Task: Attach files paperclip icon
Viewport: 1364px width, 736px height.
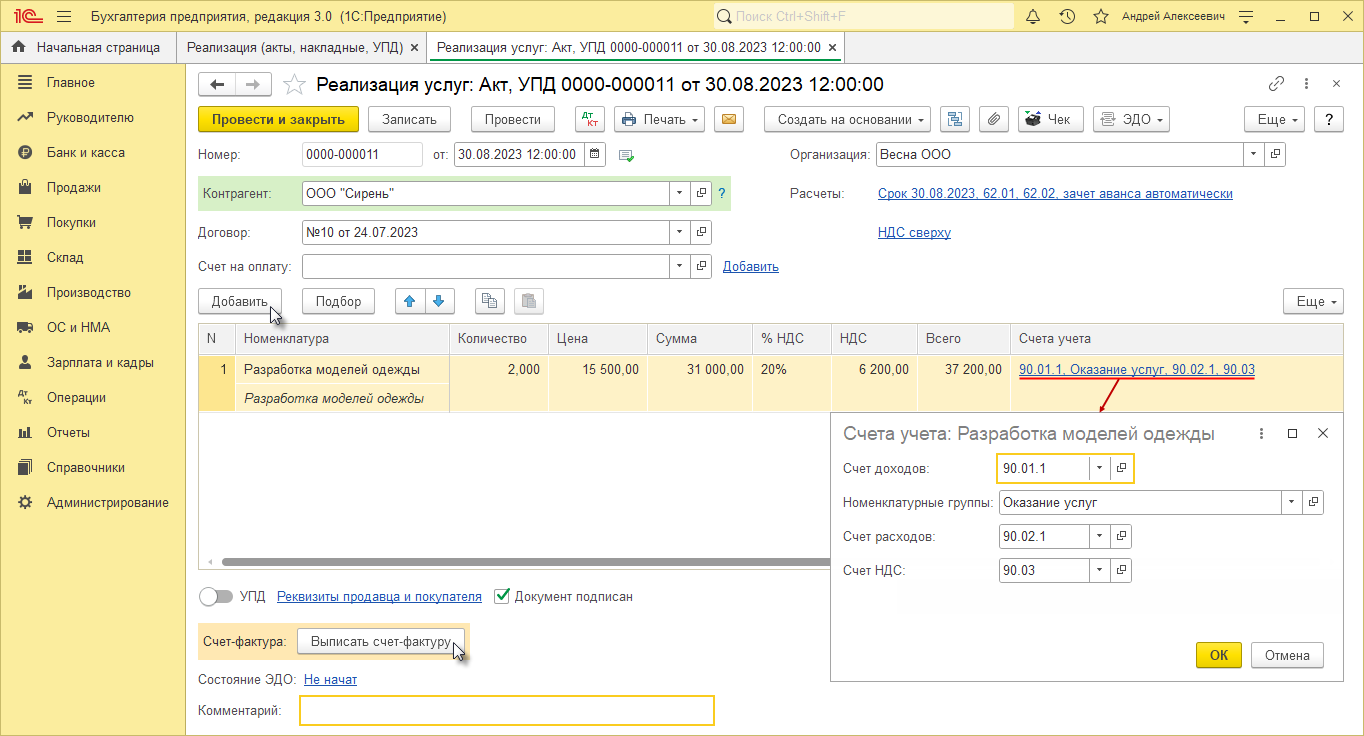Action: (x=993, y=119)
